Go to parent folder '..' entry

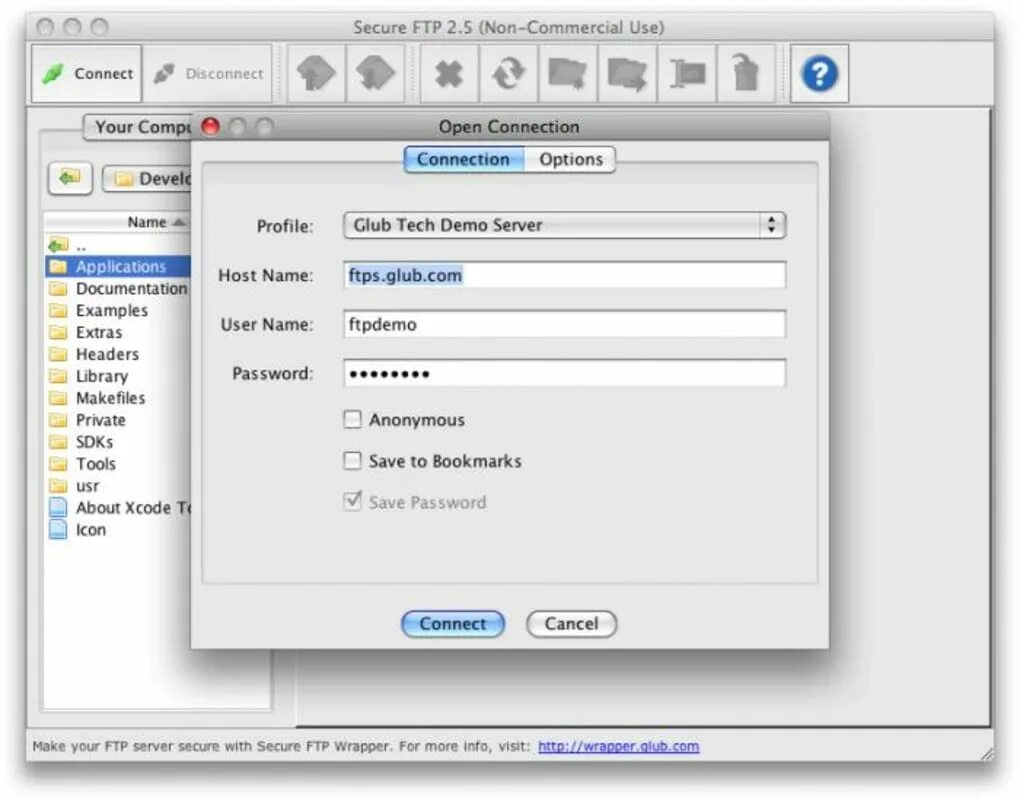[x=117, y=246]
